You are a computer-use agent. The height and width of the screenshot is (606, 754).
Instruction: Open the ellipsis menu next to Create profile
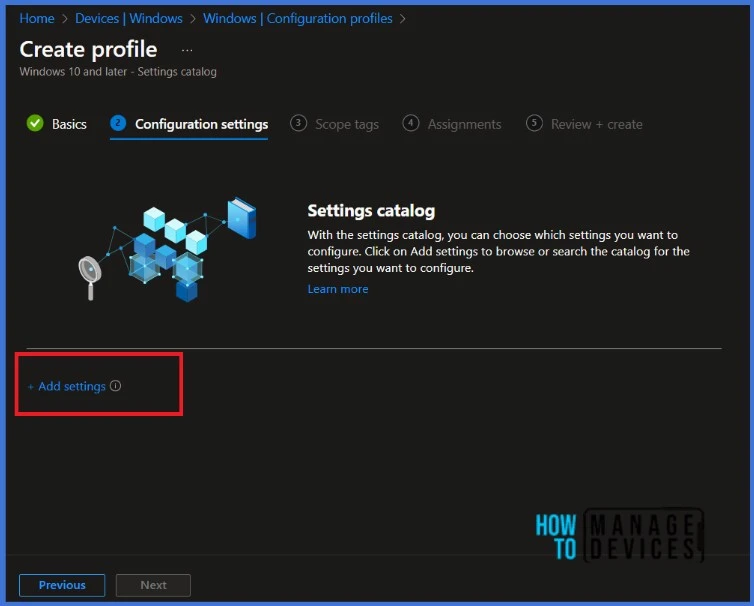click(x=187, y=50)
